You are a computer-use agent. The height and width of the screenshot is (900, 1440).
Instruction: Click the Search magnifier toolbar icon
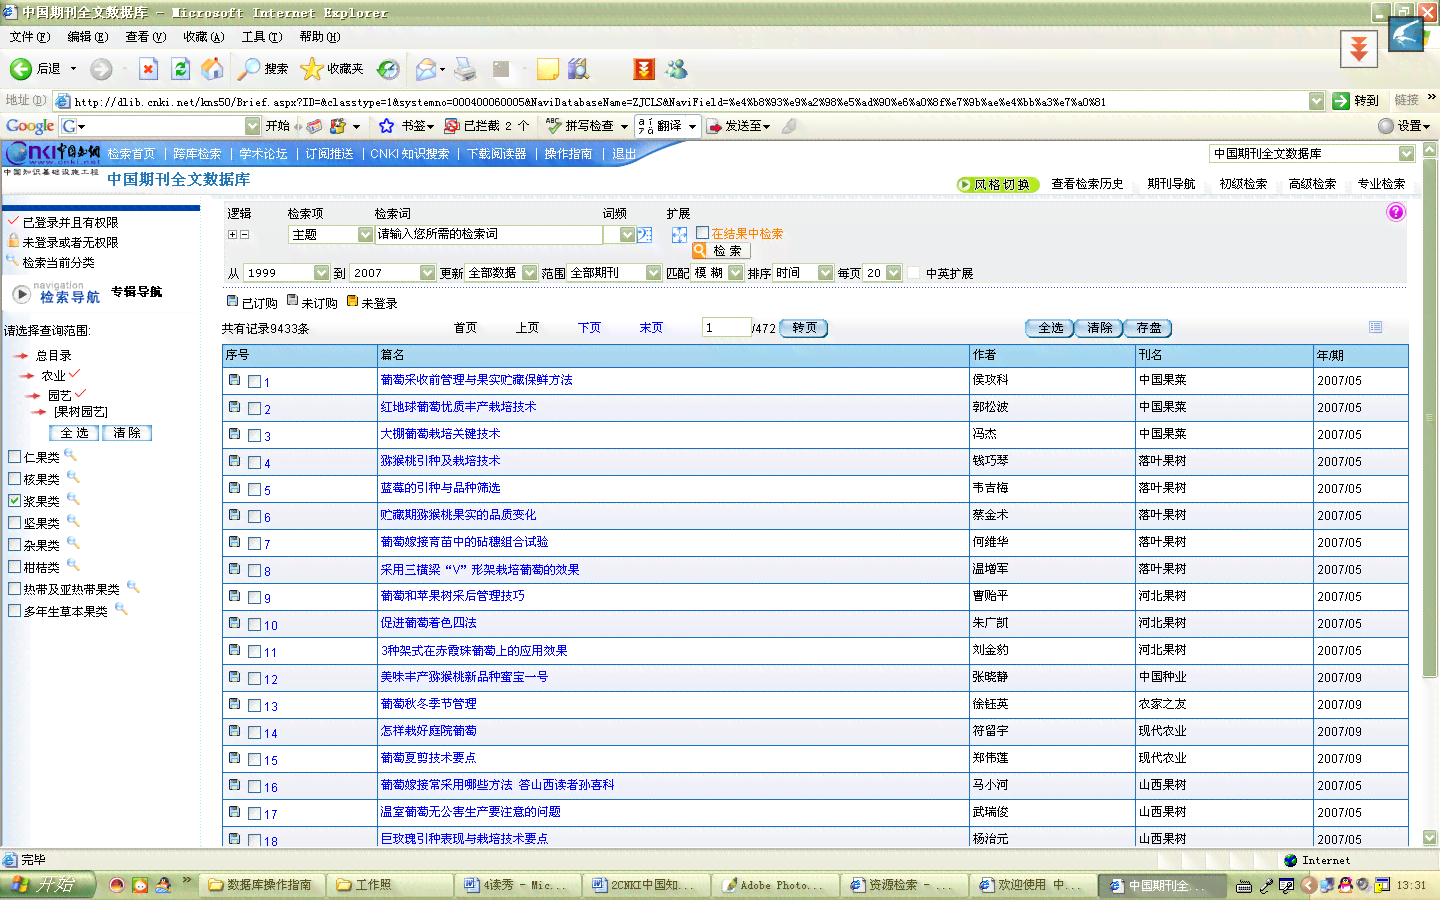tap(249, 68)
